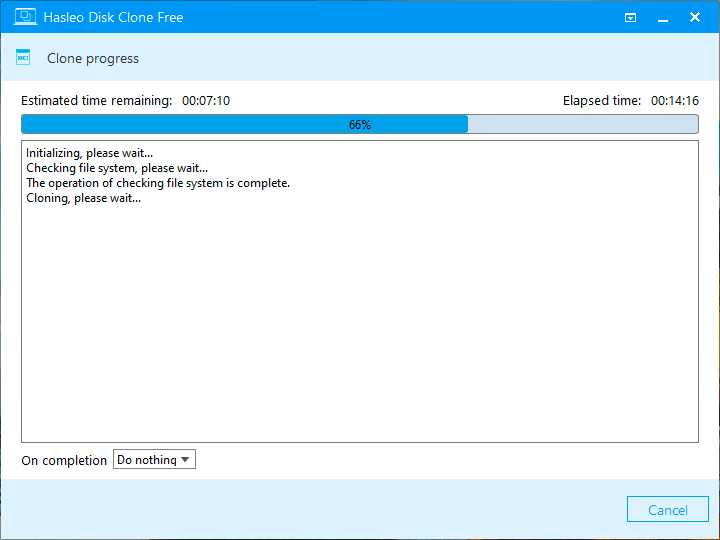Click the "Cloning, please wait..." log line
Viewport: 720px width, 540px height.
click(x=83, y=198)
